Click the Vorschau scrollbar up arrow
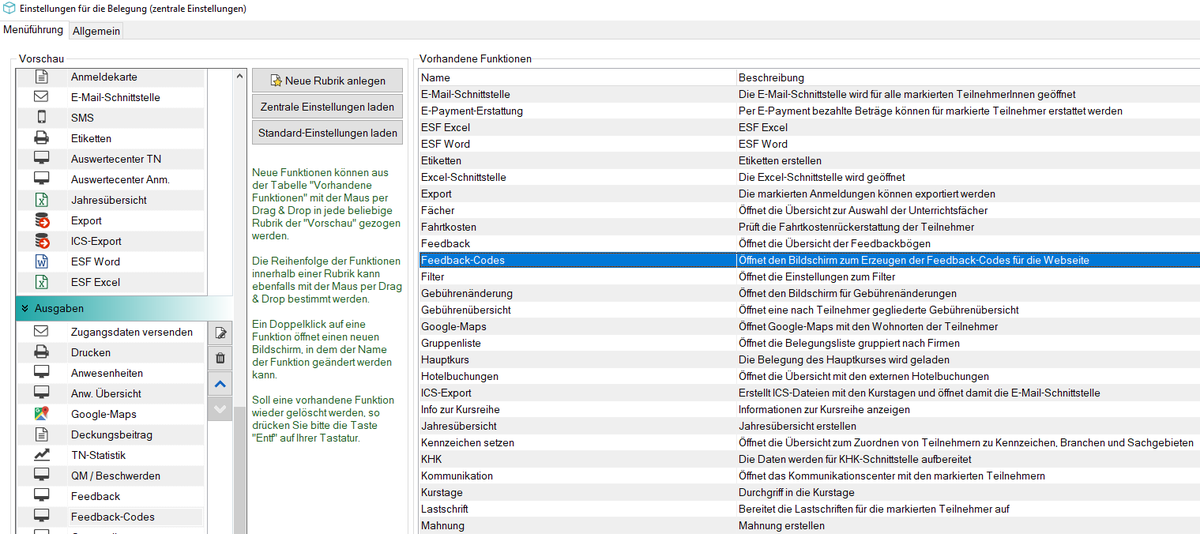Screen dimensions: 1200x534 pyautogui.click(x=239, y=76)
